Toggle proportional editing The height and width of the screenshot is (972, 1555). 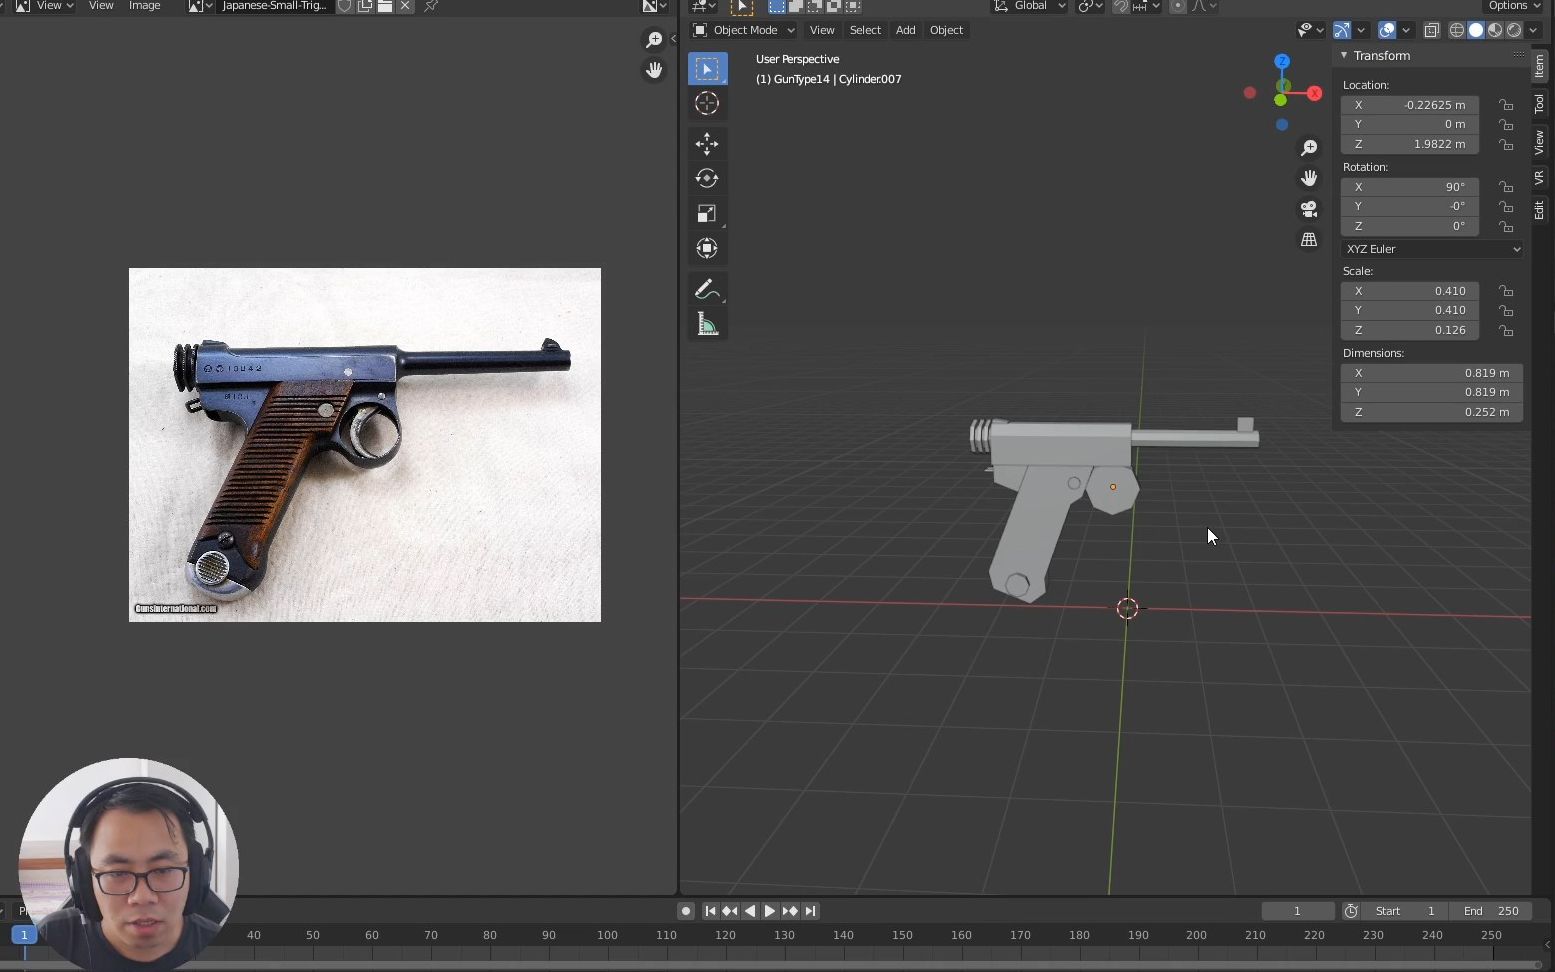click(x=1177, y=6)
